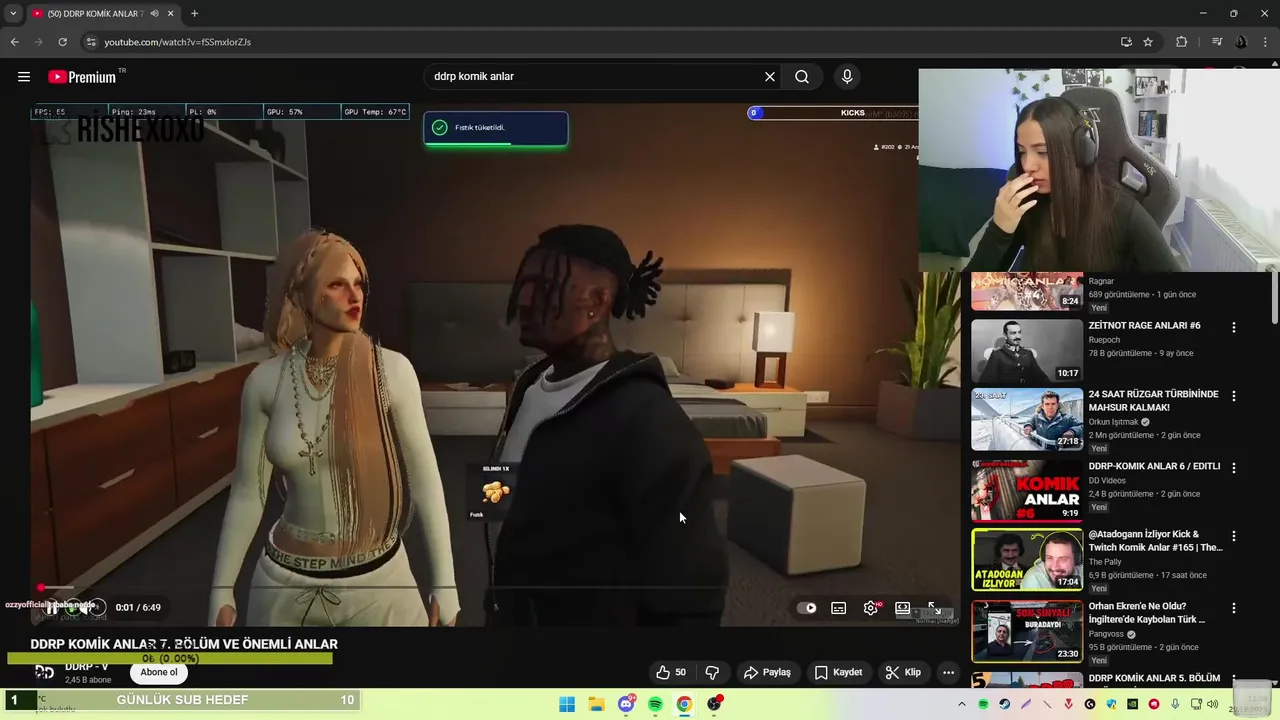
Task: Open options menu for Atadogann İzliyor video
Action: [1233, 536]
